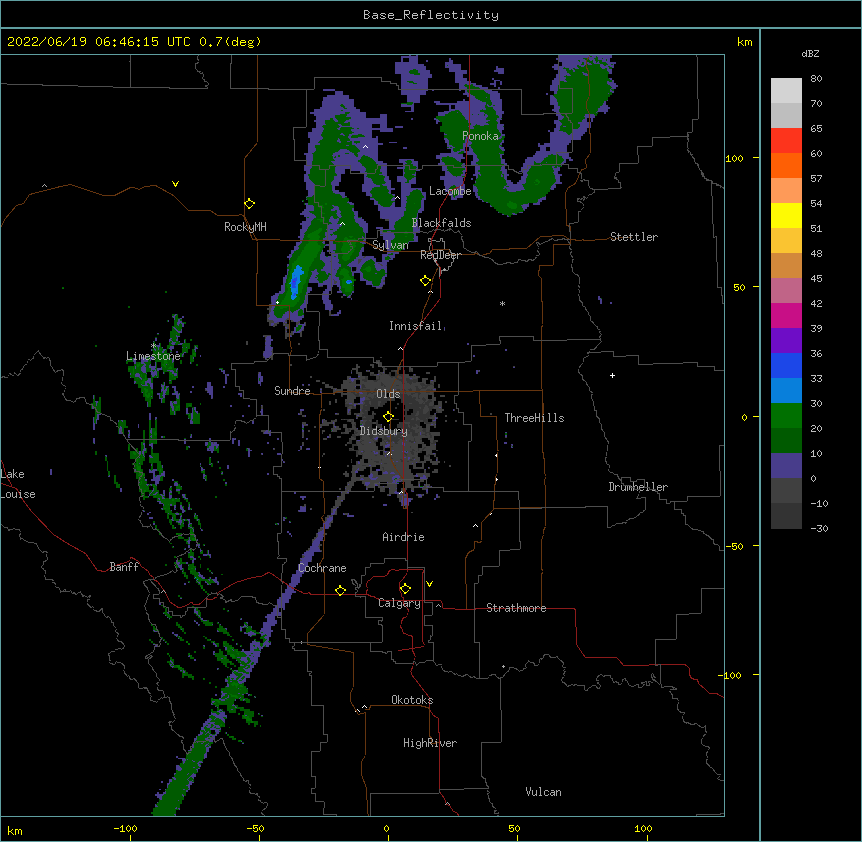This screenshot has width=862, height=842.
Task: Click the yellow diamond marker above Calgary label
Action: [405, 589]
